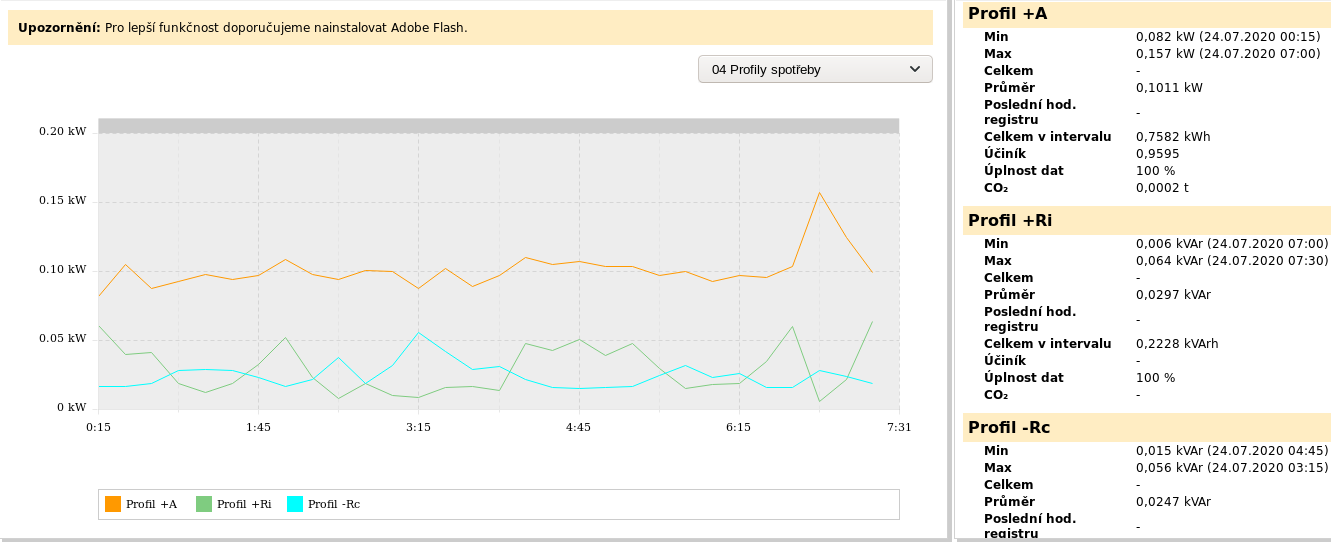The image size is (1331, 542).
Task: Click the 0.15 kW label on the y-axis
Action: (x=63, y=200)
